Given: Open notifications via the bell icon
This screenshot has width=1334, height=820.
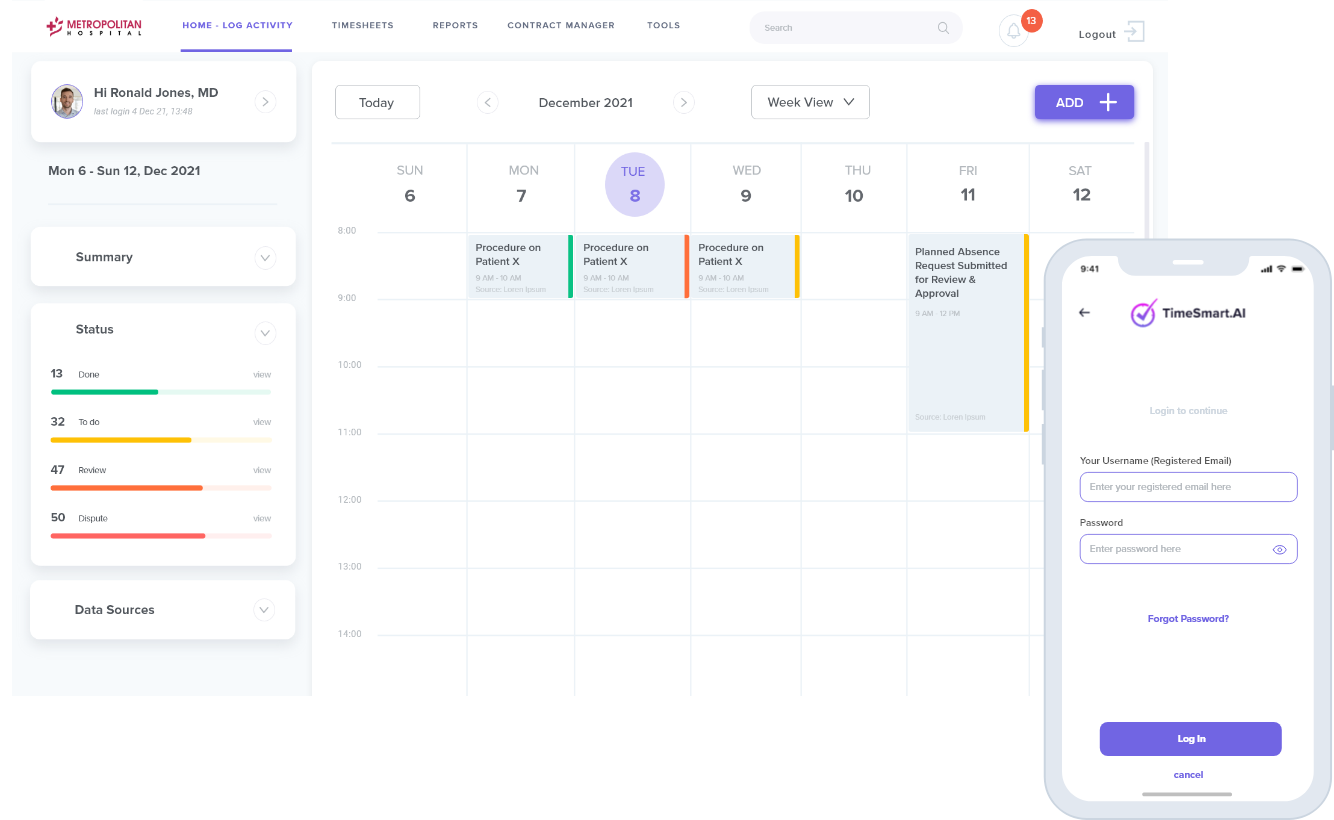Looking at the screenshot, I should (1014, 30).
